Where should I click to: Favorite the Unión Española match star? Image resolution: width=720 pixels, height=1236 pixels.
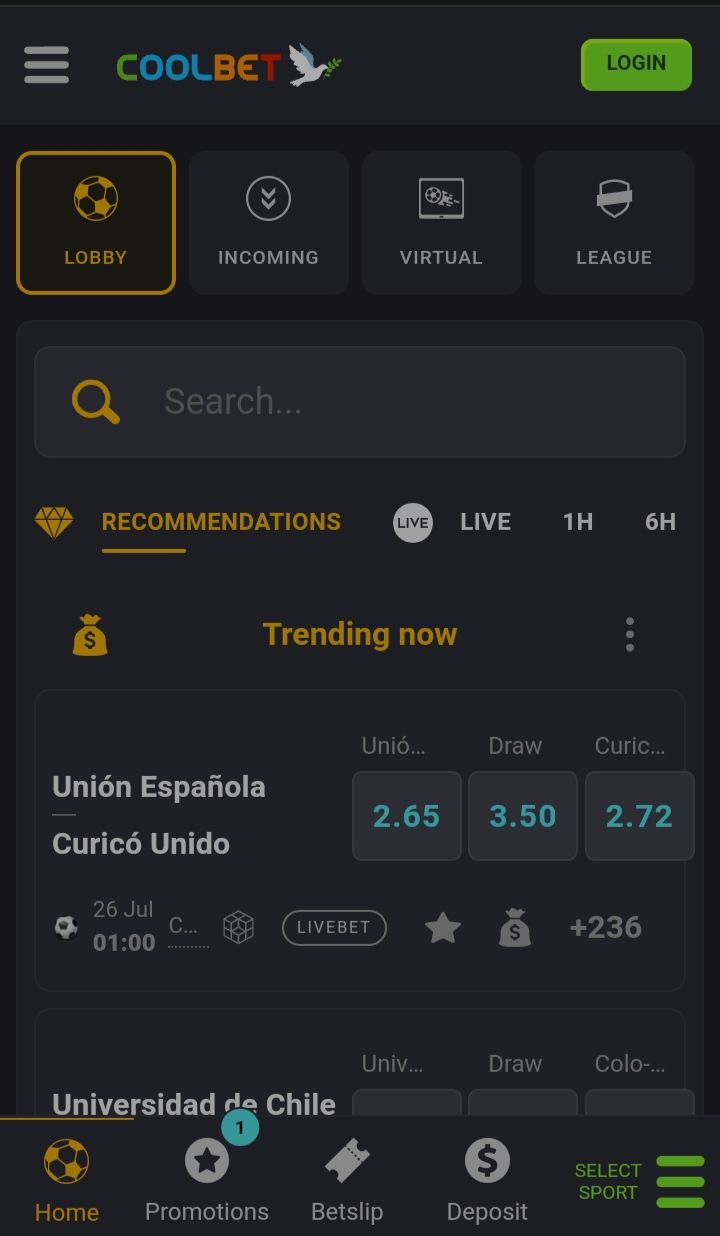[x=443, y=928]
